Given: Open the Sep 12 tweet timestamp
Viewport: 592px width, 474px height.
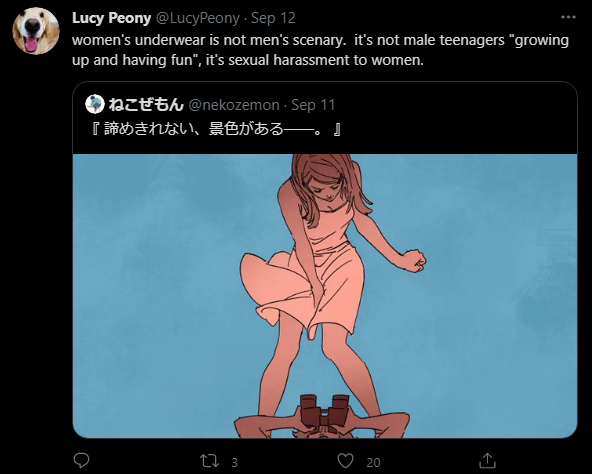Looking at the screenshot, I should (273, 18).
